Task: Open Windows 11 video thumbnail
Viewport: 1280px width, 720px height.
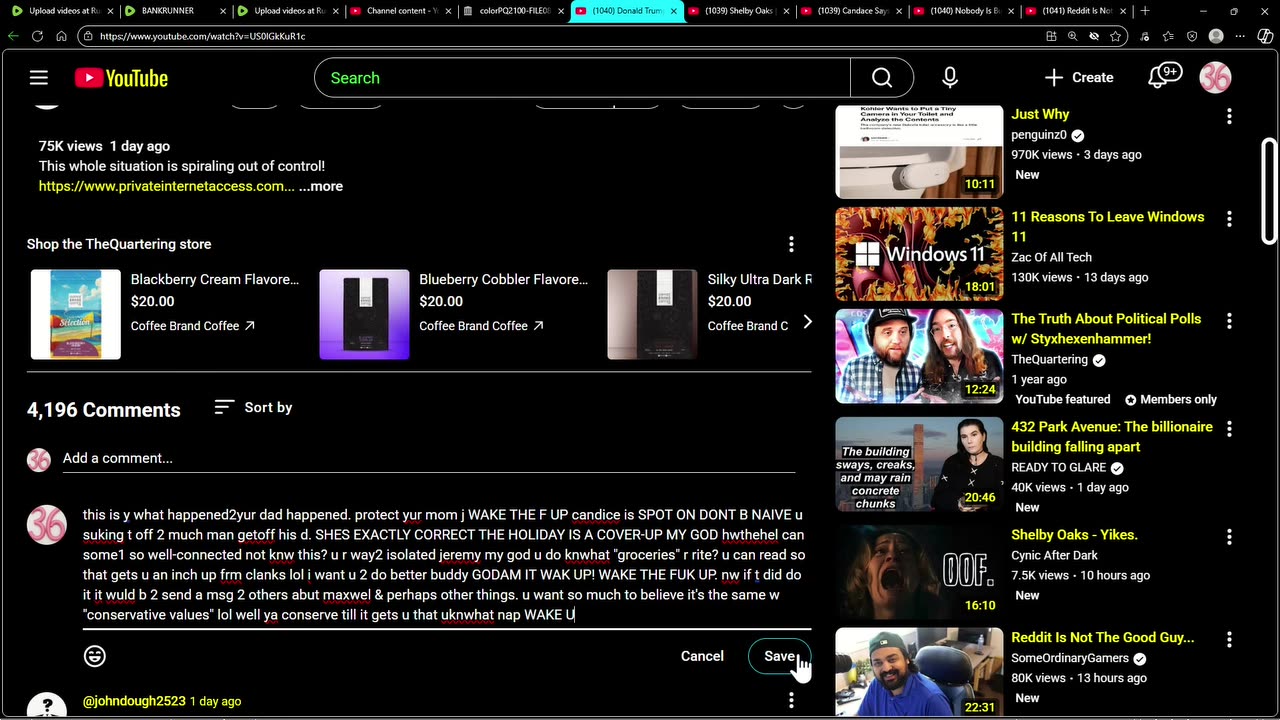Action: pyautogui.click(x=919, y=254)
